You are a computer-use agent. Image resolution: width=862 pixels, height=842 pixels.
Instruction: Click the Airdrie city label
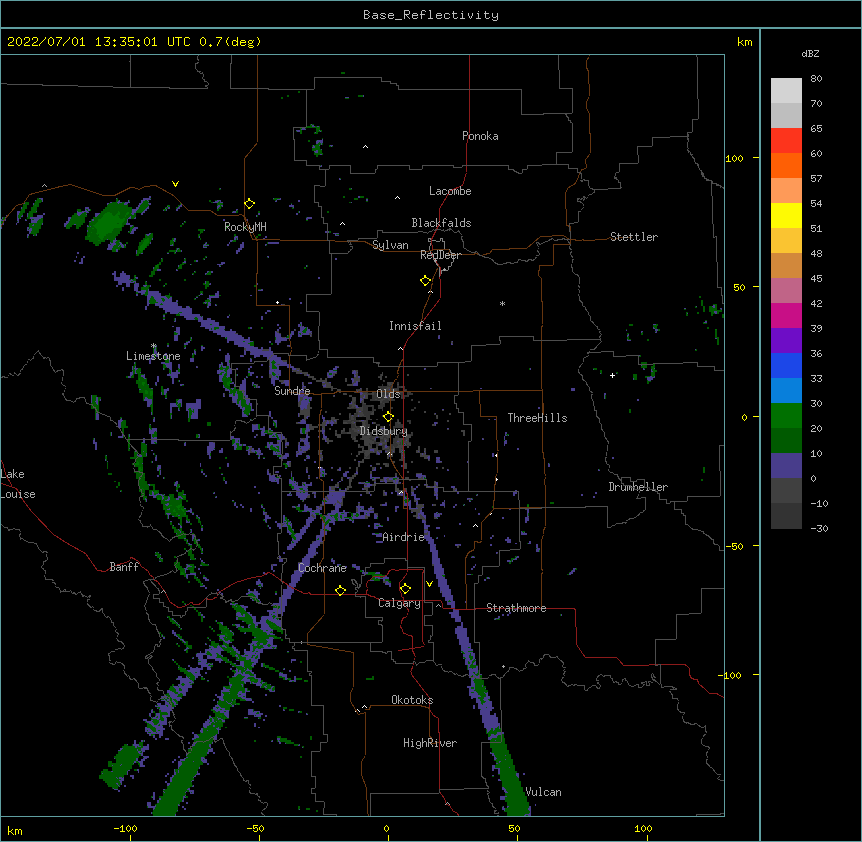(404, 537)
